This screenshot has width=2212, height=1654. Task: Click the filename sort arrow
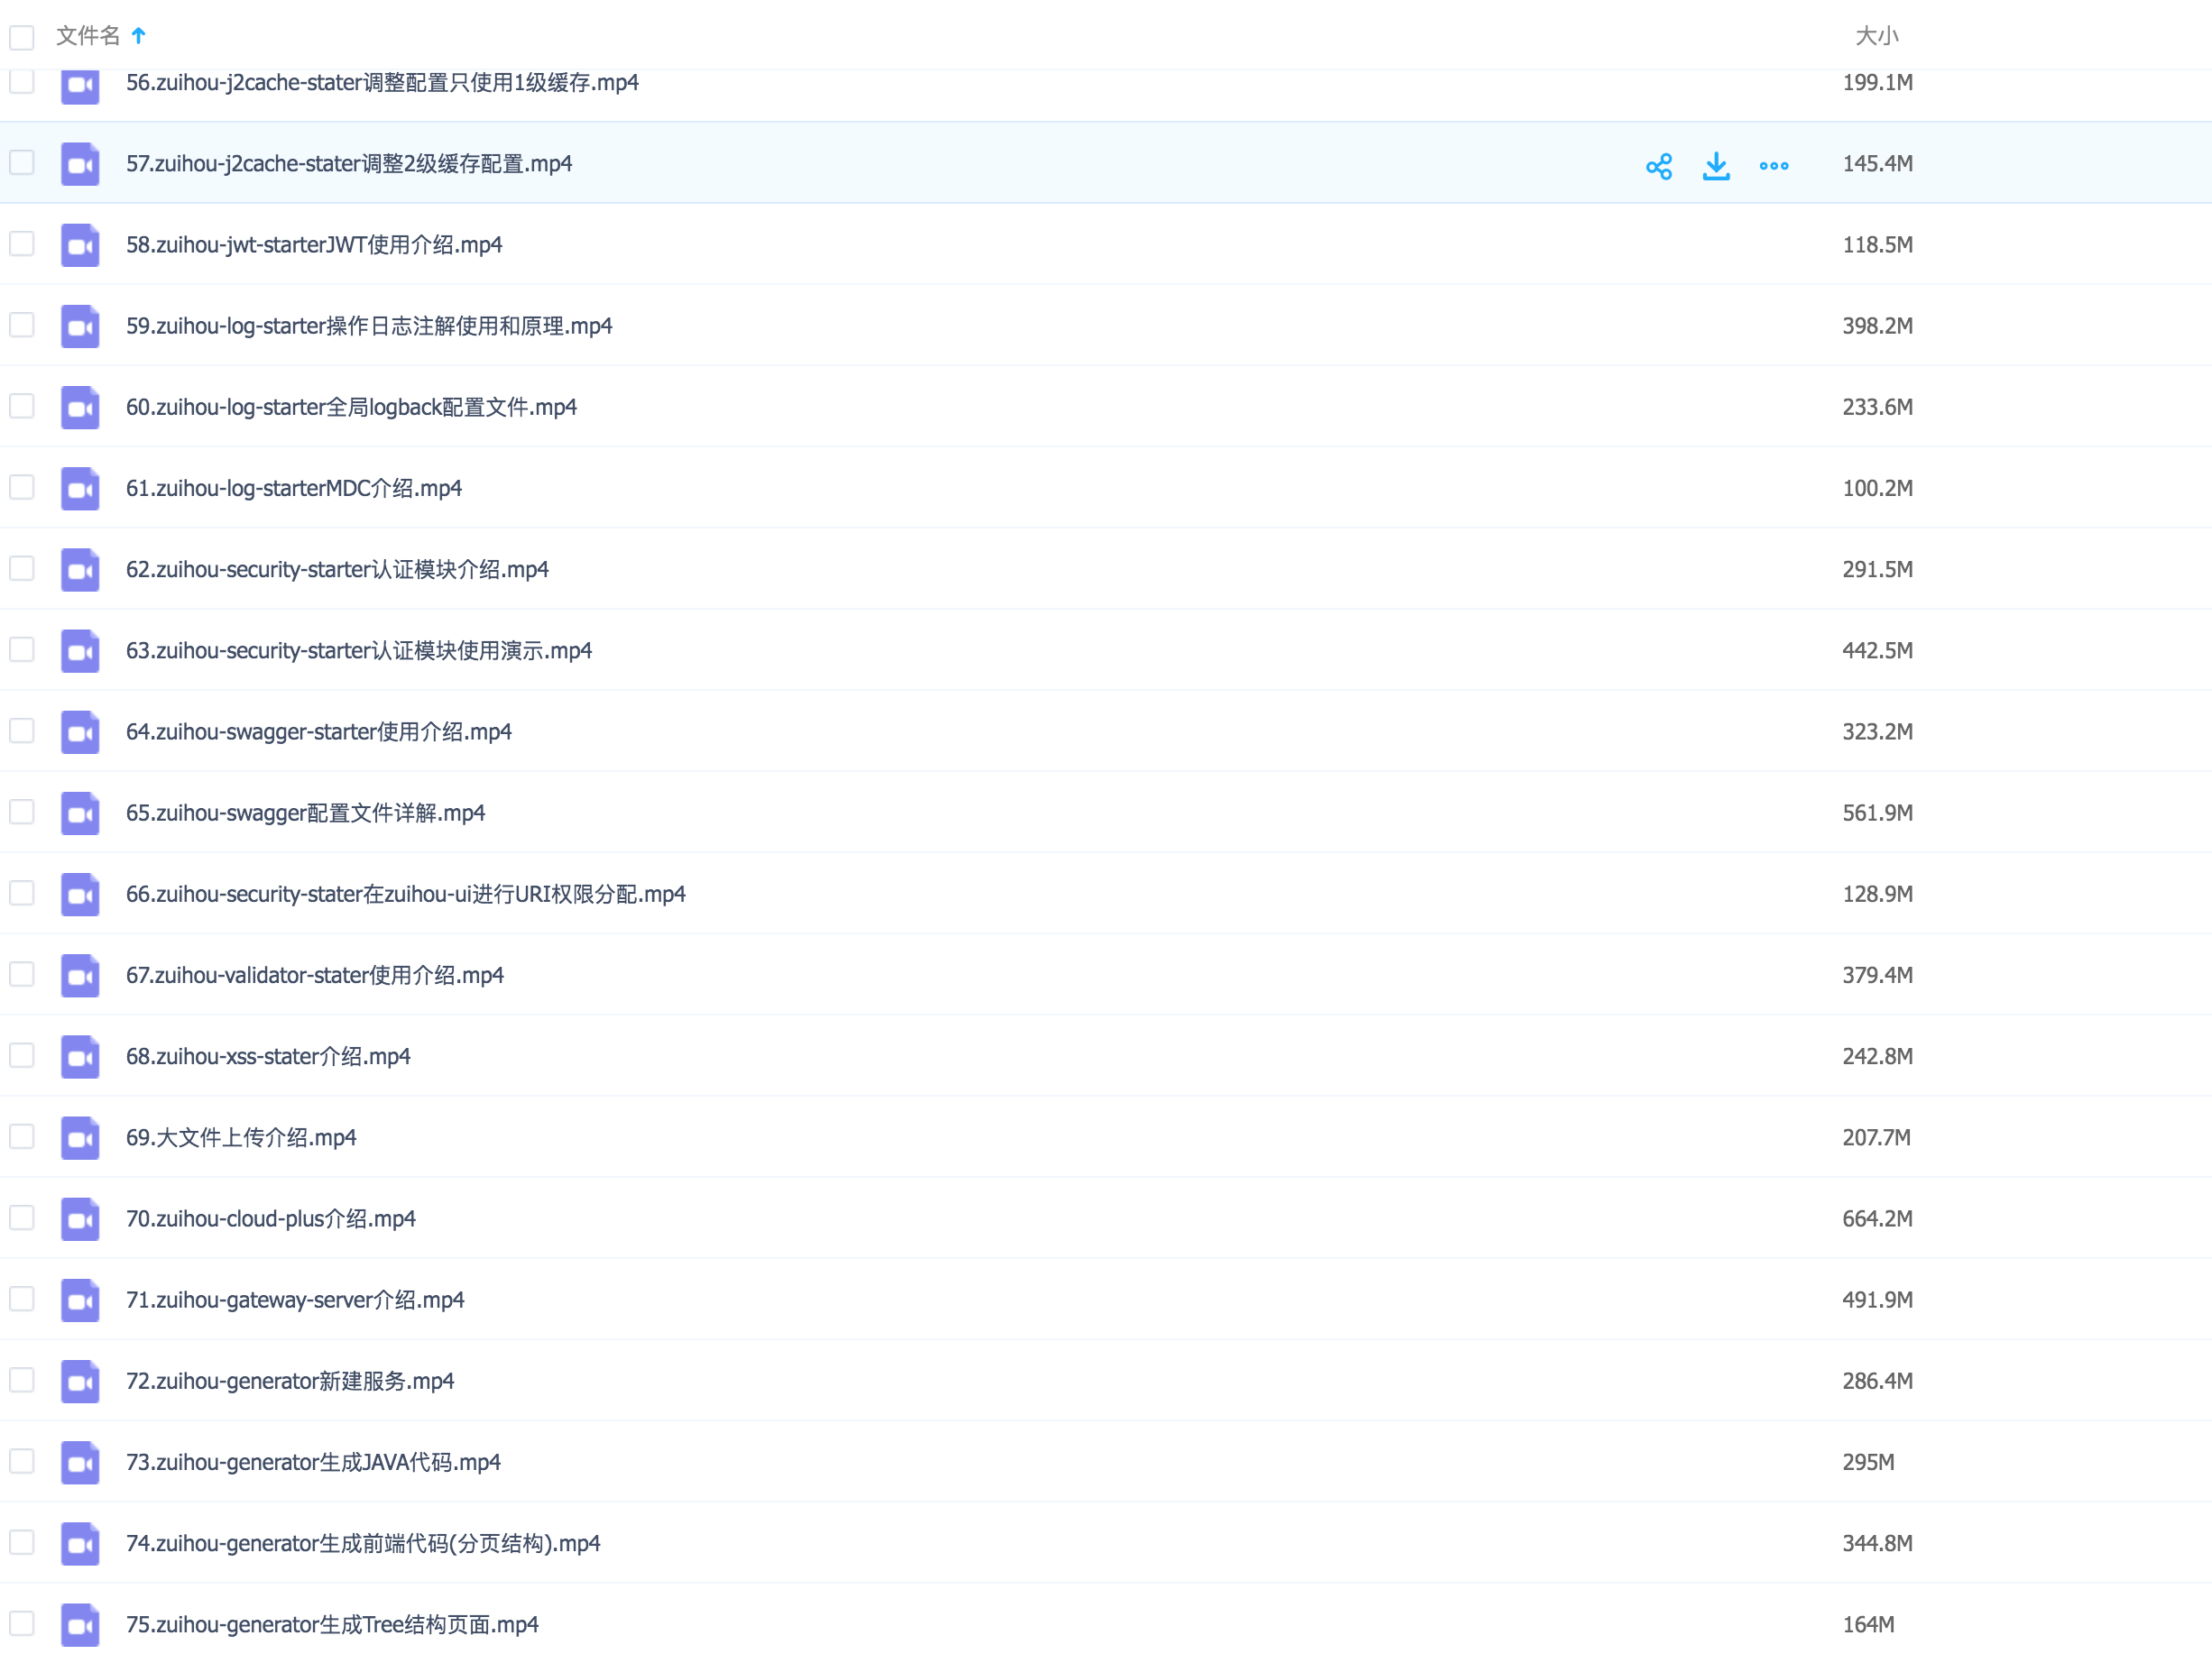139,36
